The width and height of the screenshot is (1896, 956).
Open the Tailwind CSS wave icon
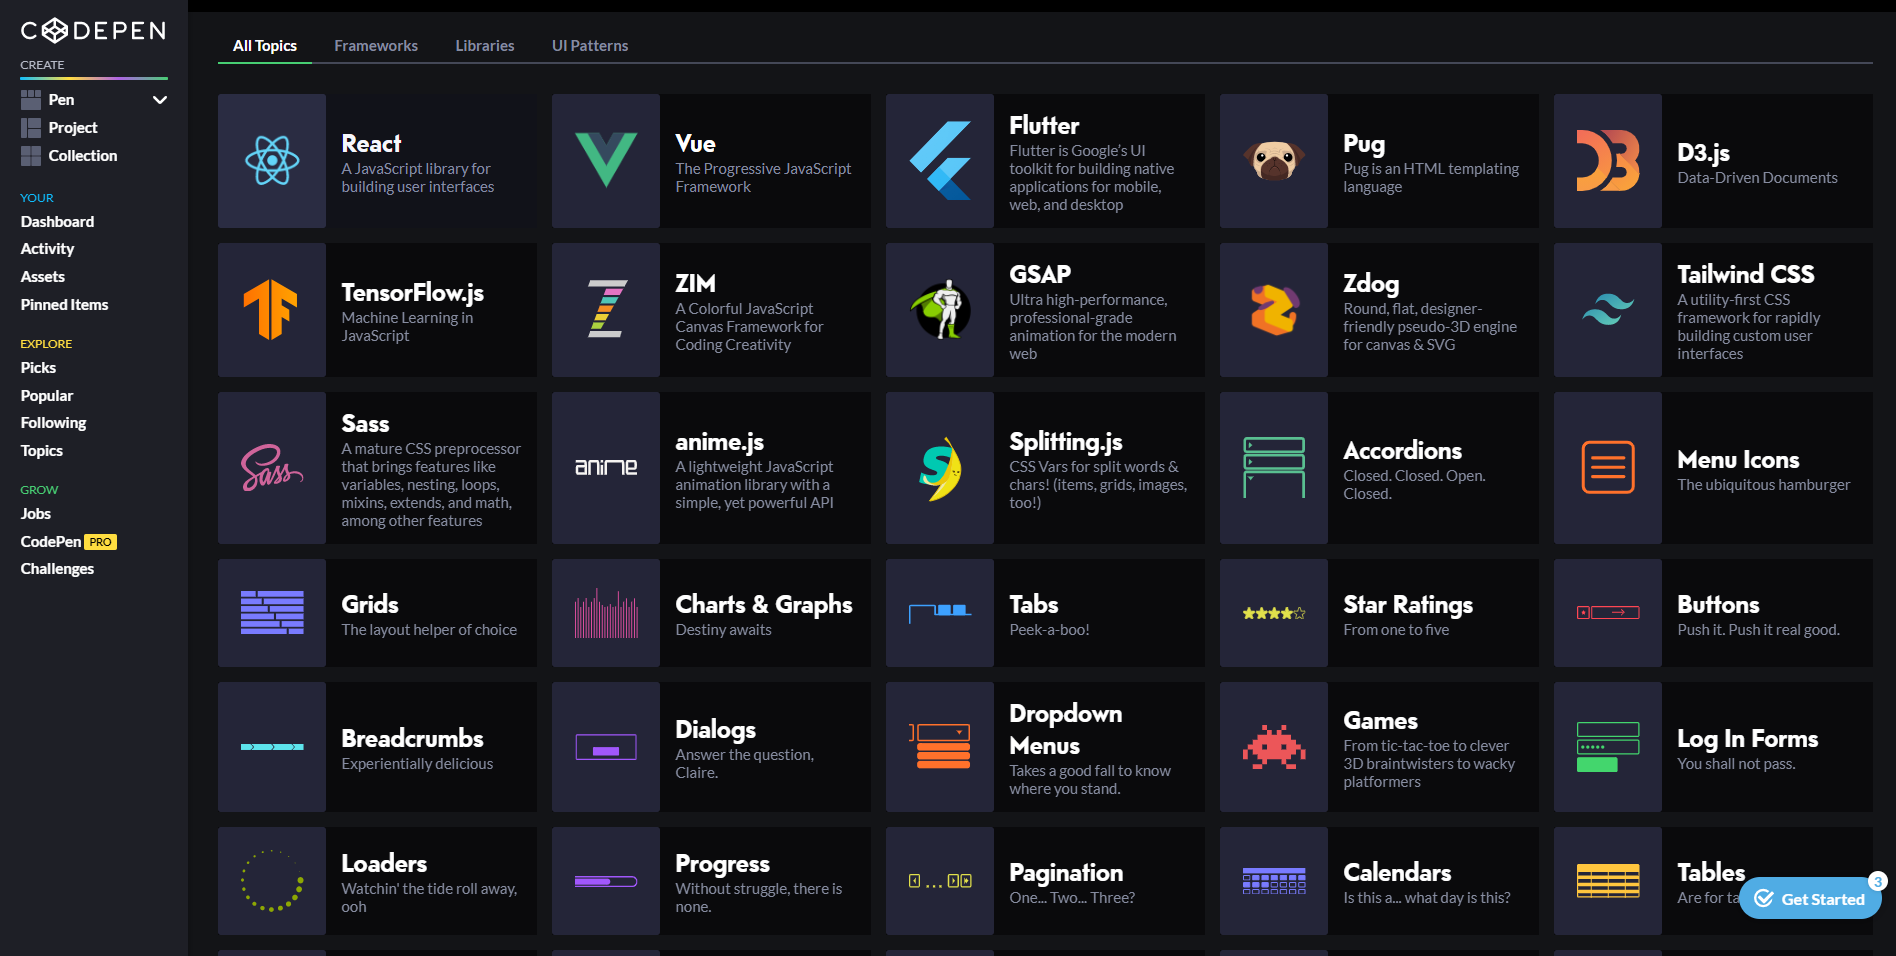[1608, 310]
